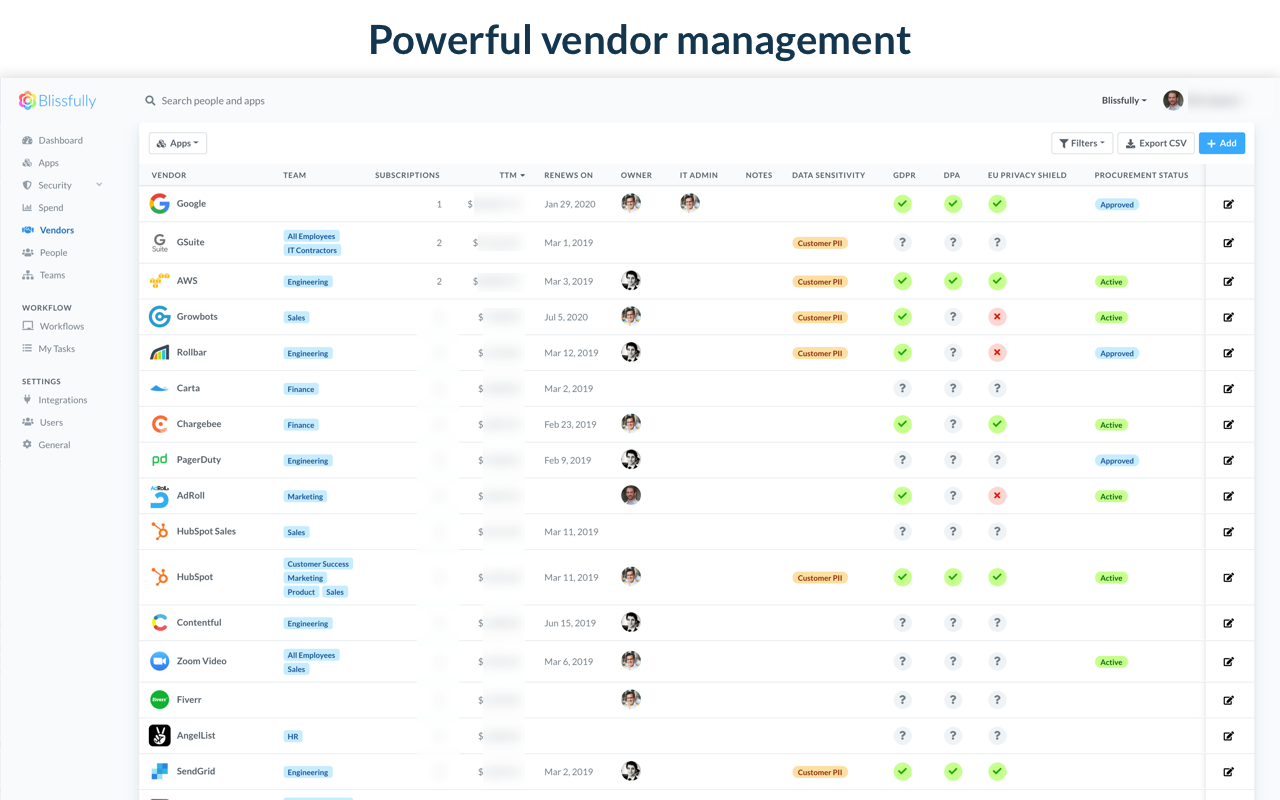
Task: Open General settings
Action: [46, 445]
